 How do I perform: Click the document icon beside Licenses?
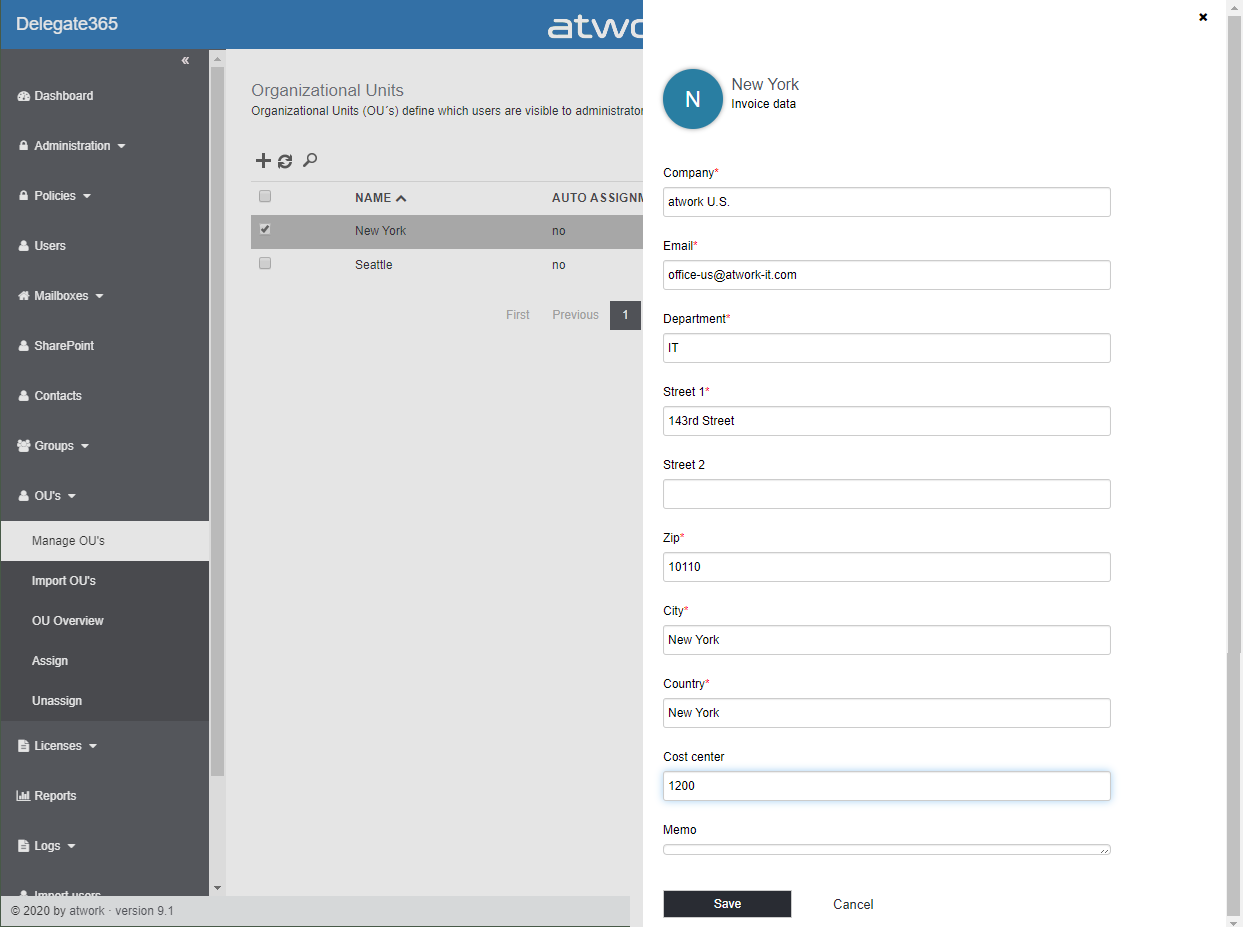(24, 746)
